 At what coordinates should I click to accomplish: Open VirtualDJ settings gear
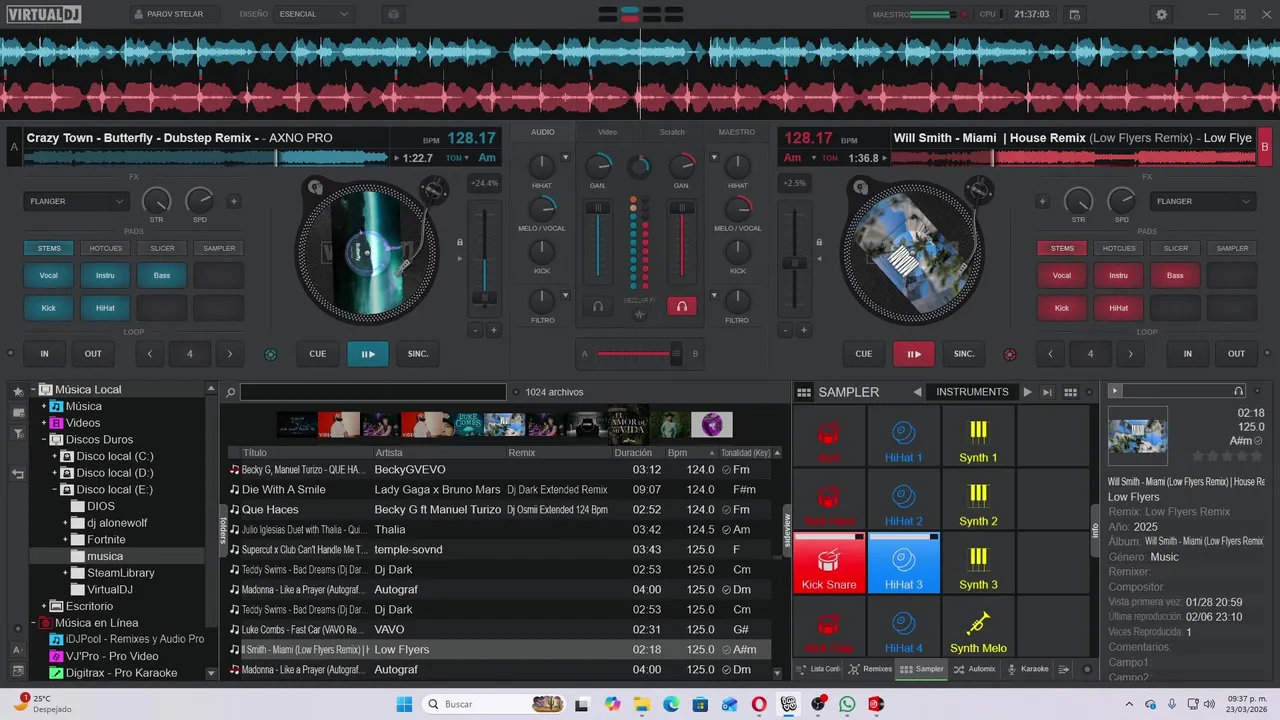pyautogui.click(x=1161, y=15)
